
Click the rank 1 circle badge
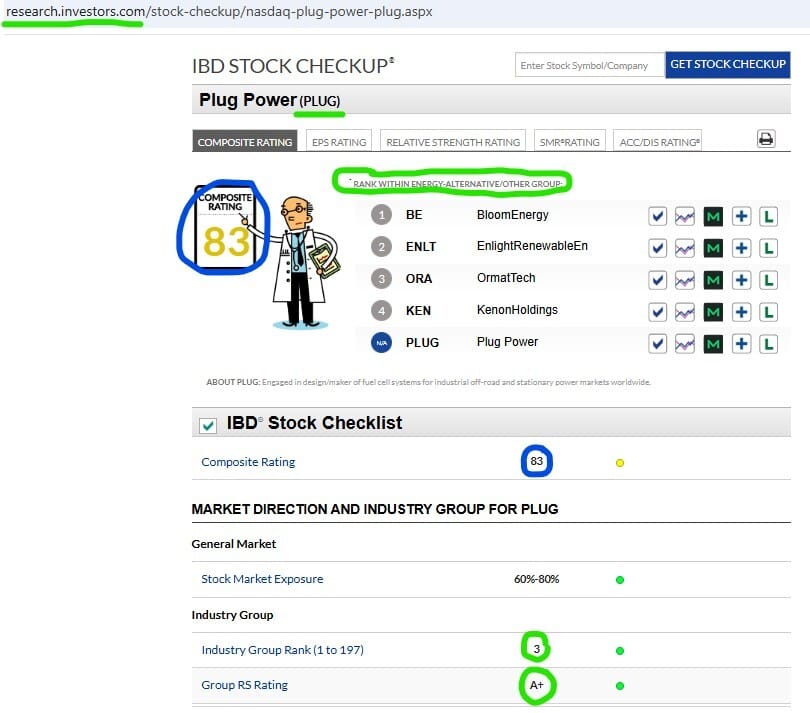coord(381,215)
